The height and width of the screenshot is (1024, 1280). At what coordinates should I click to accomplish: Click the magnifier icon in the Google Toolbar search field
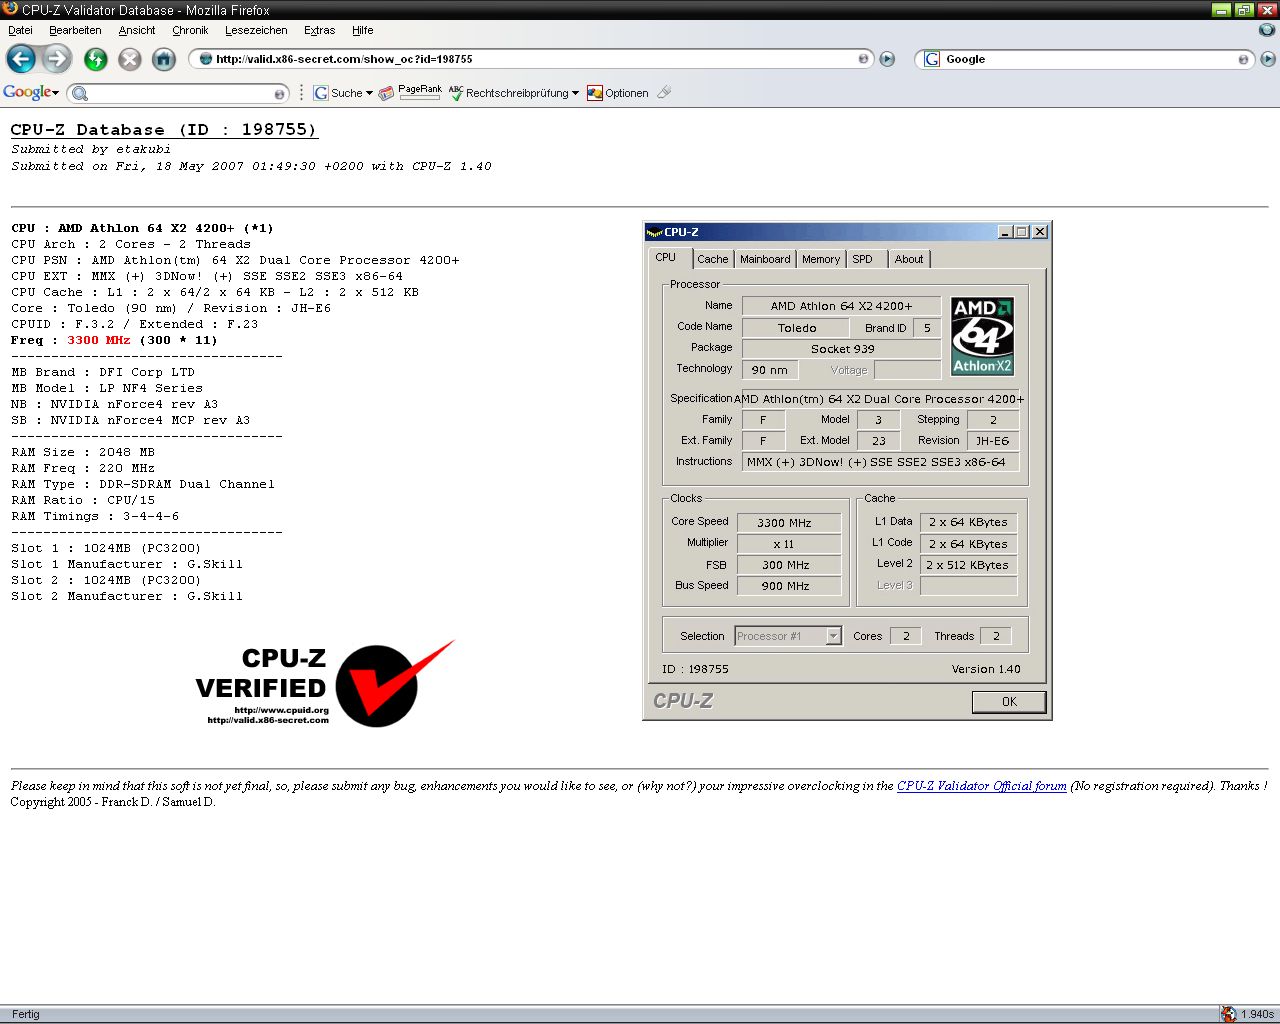(81, 93)
